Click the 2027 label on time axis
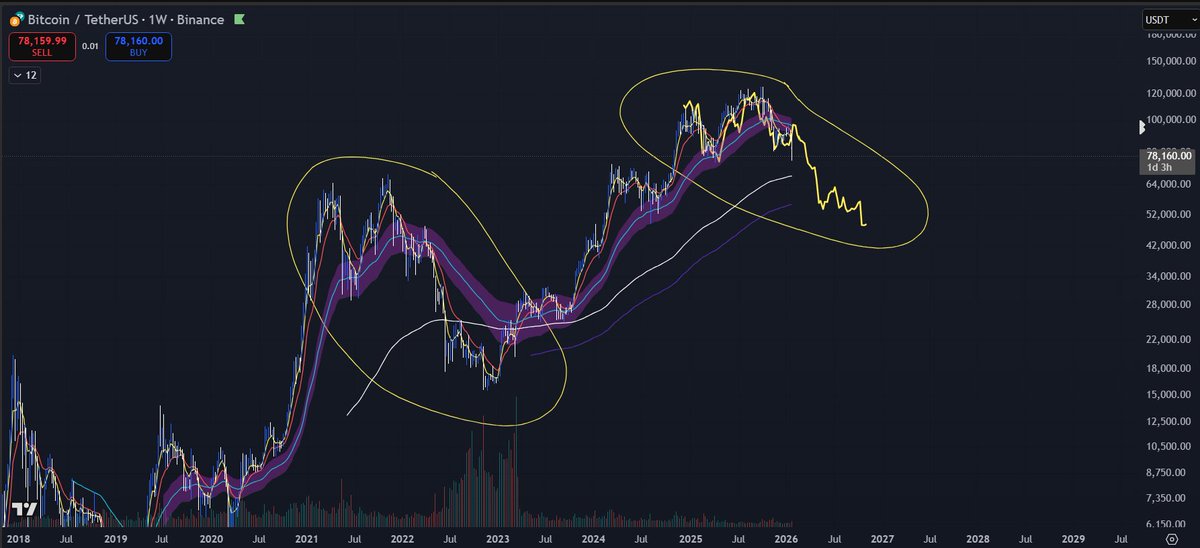Viewport: 1200px width, 548px height. point(880,538)
